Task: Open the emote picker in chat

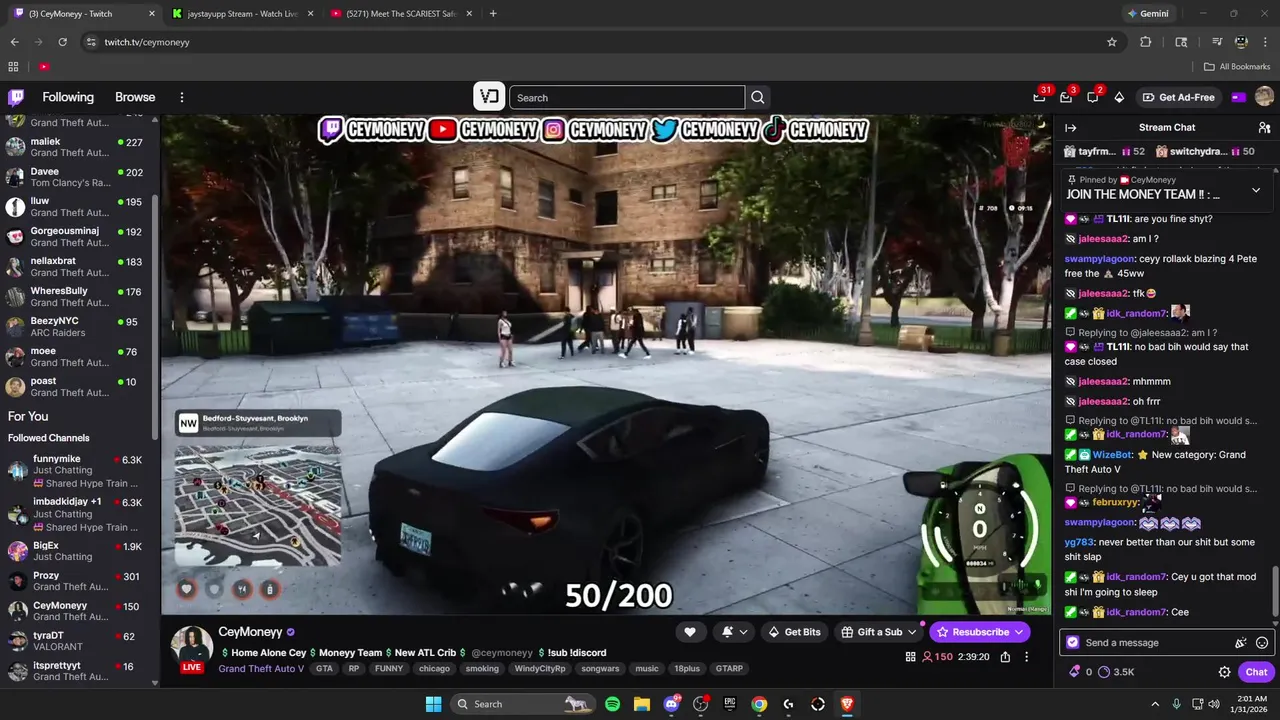Action: pyautogui.click(x=1262, y=643)
